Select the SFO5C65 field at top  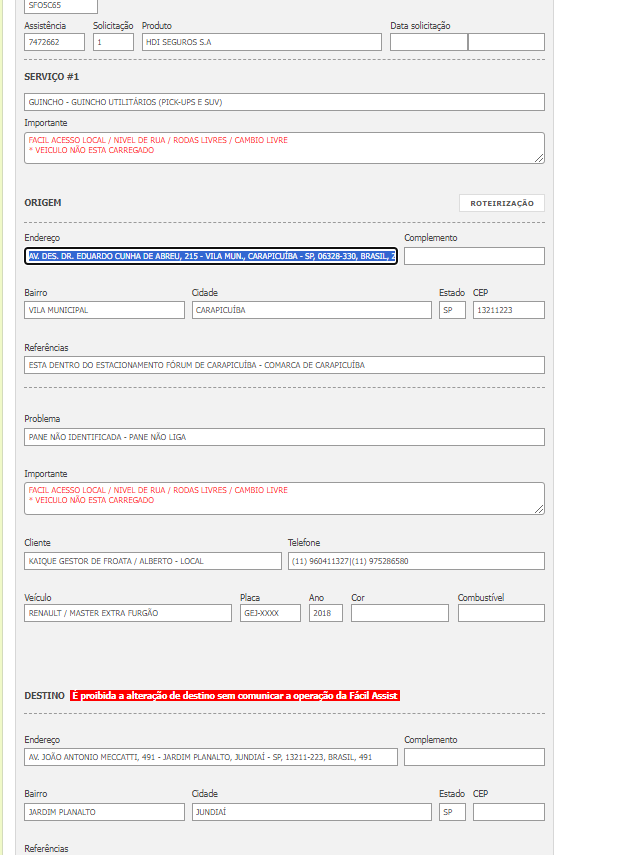point(61,5)
